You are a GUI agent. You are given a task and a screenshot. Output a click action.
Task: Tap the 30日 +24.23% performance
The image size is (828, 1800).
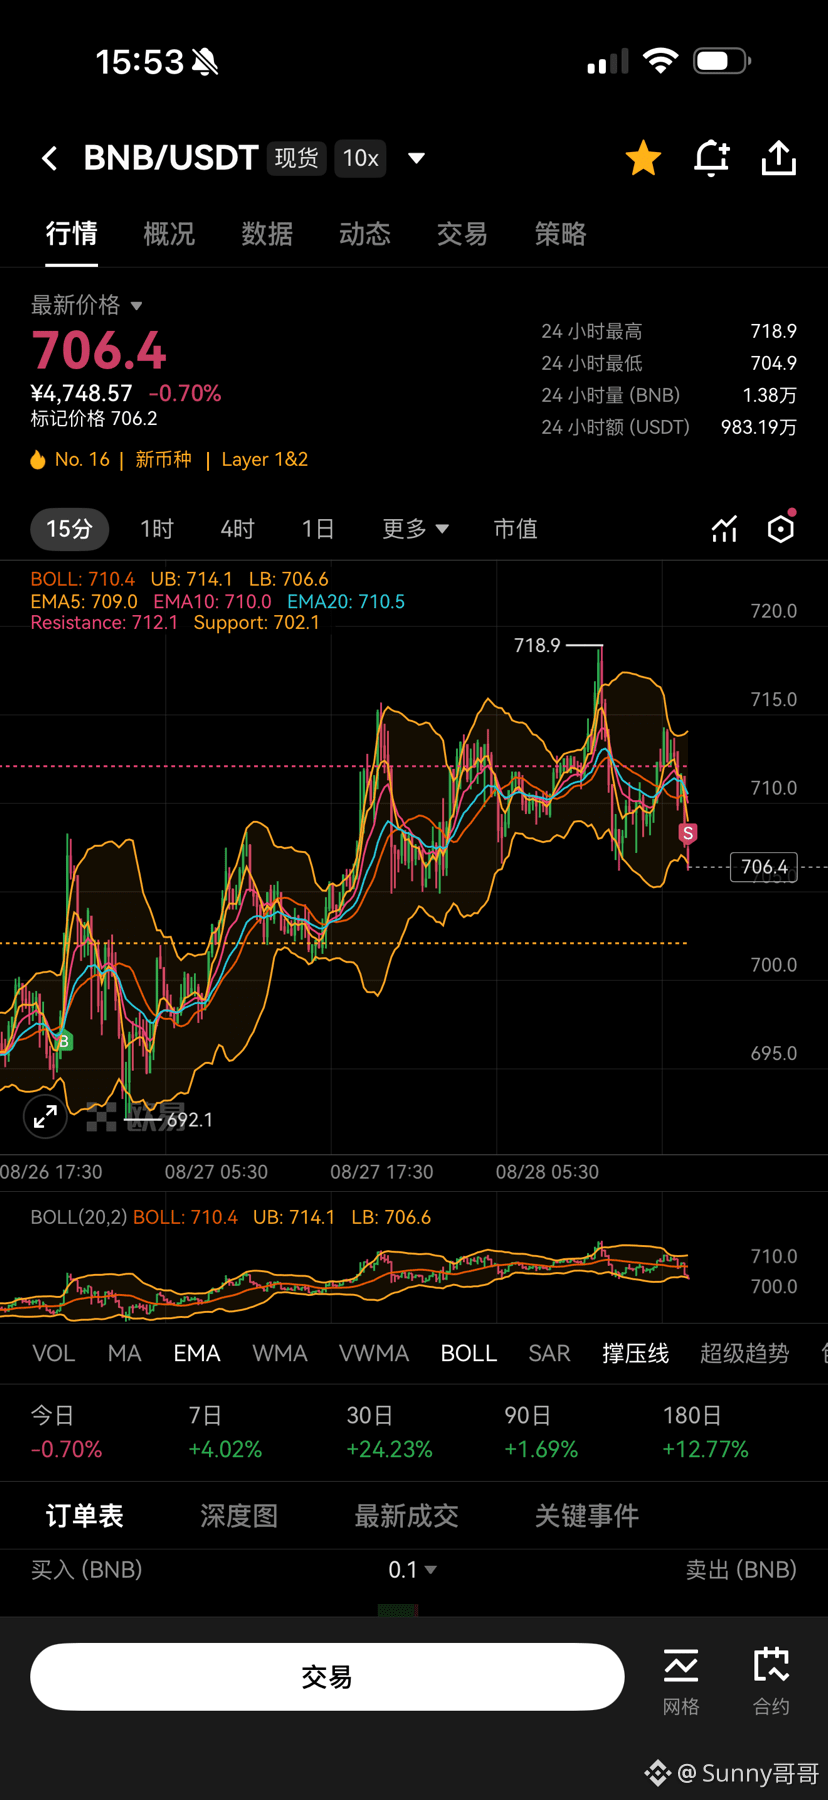(x=389, y=1432)
